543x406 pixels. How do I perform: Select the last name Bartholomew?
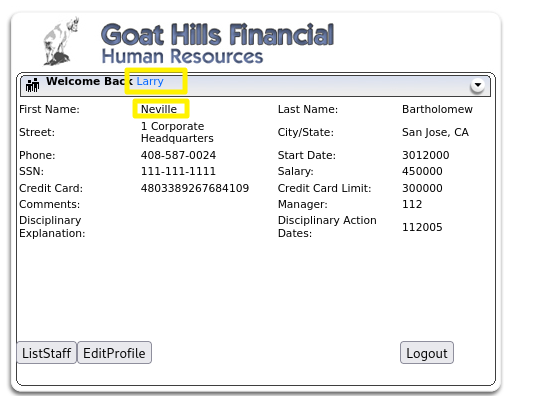[437, 109]
